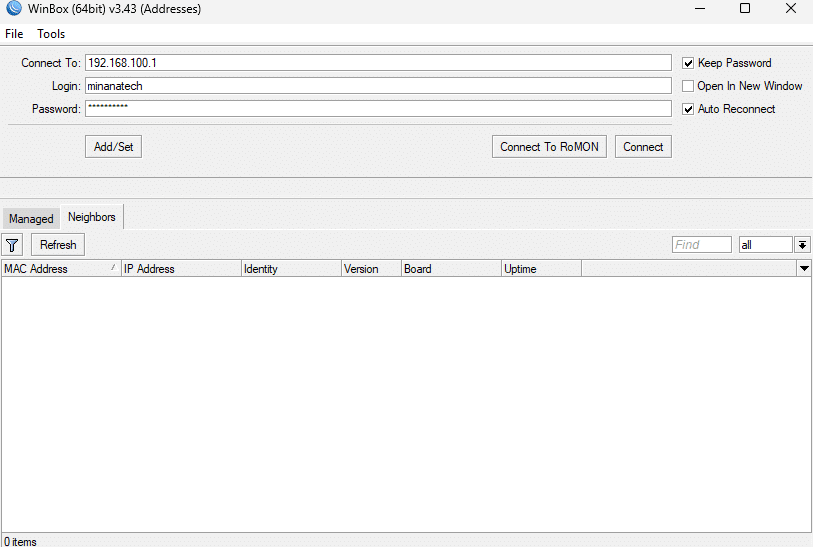Switch to the Managed tab
813x547 pixels.
(x=31, y=219)
